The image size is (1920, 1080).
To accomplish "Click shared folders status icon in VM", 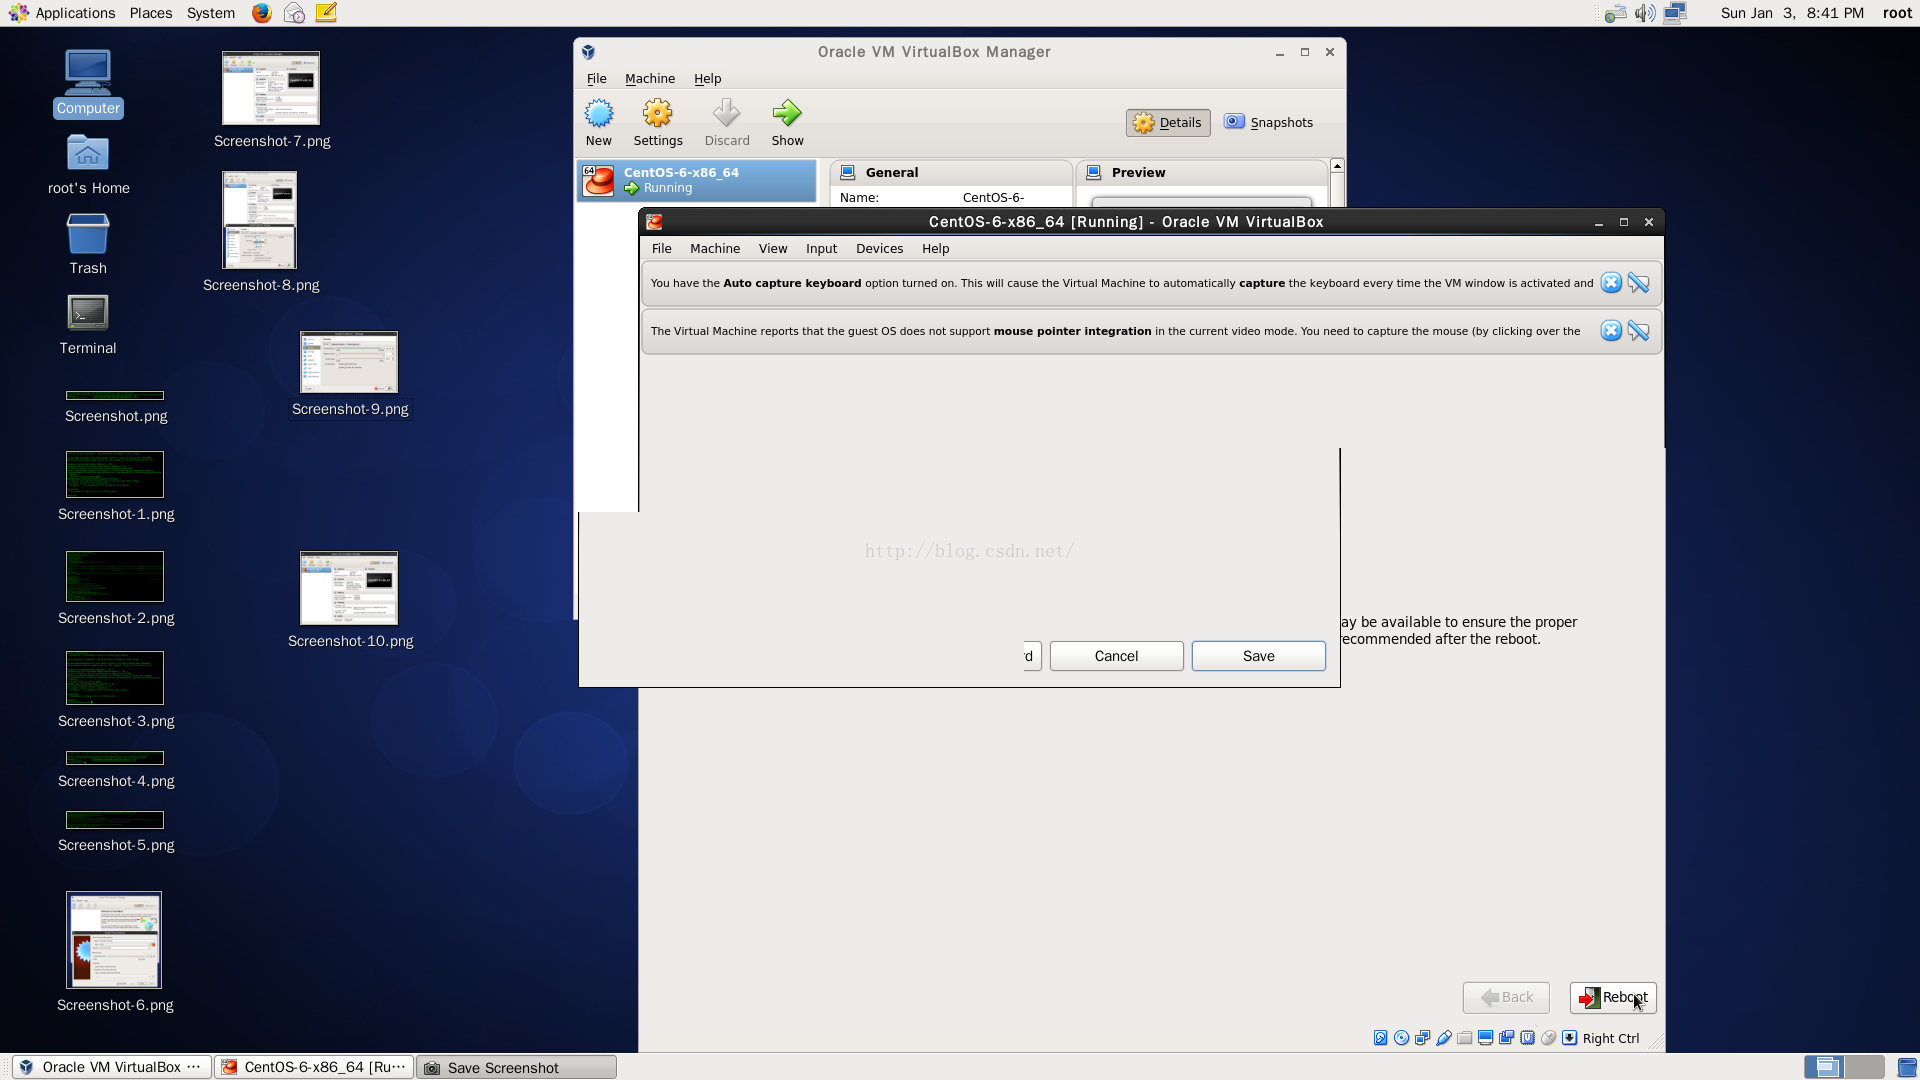I will [1465, 1038].
